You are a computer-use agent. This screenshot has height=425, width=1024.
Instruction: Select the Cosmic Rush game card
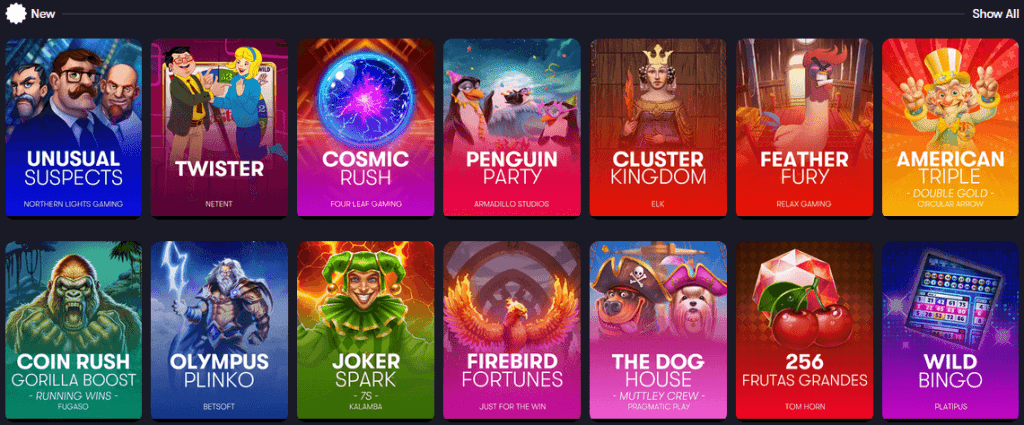(366, 128)
